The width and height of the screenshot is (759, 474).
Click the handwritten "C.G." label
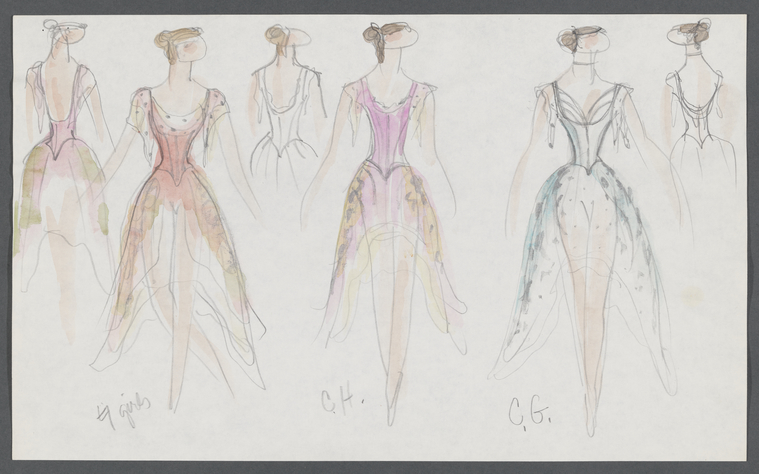(x=531, y=413)
